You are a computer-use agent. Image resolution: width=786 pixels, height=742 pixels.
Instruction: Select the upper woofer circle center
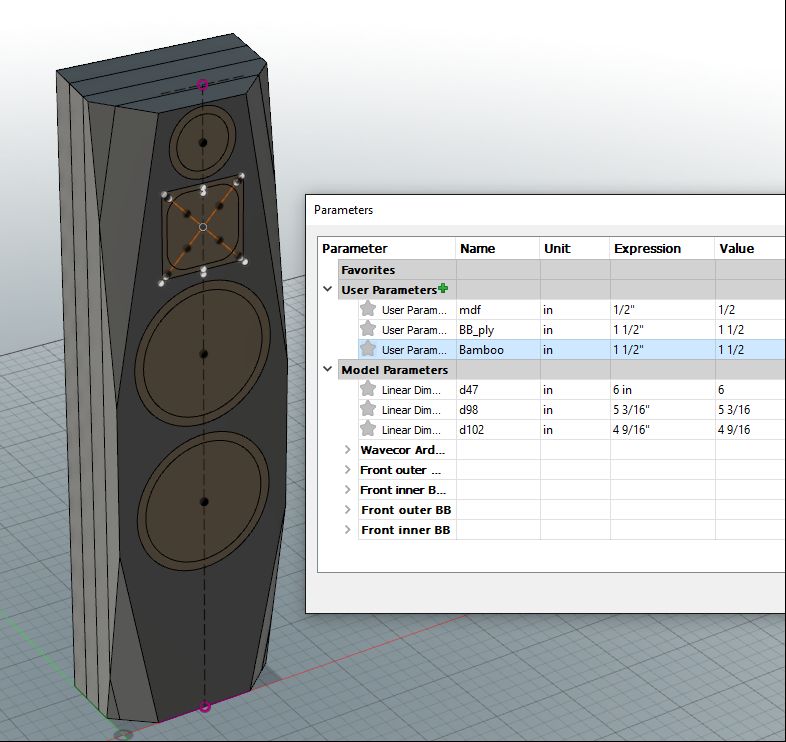(x=204, y=354)
